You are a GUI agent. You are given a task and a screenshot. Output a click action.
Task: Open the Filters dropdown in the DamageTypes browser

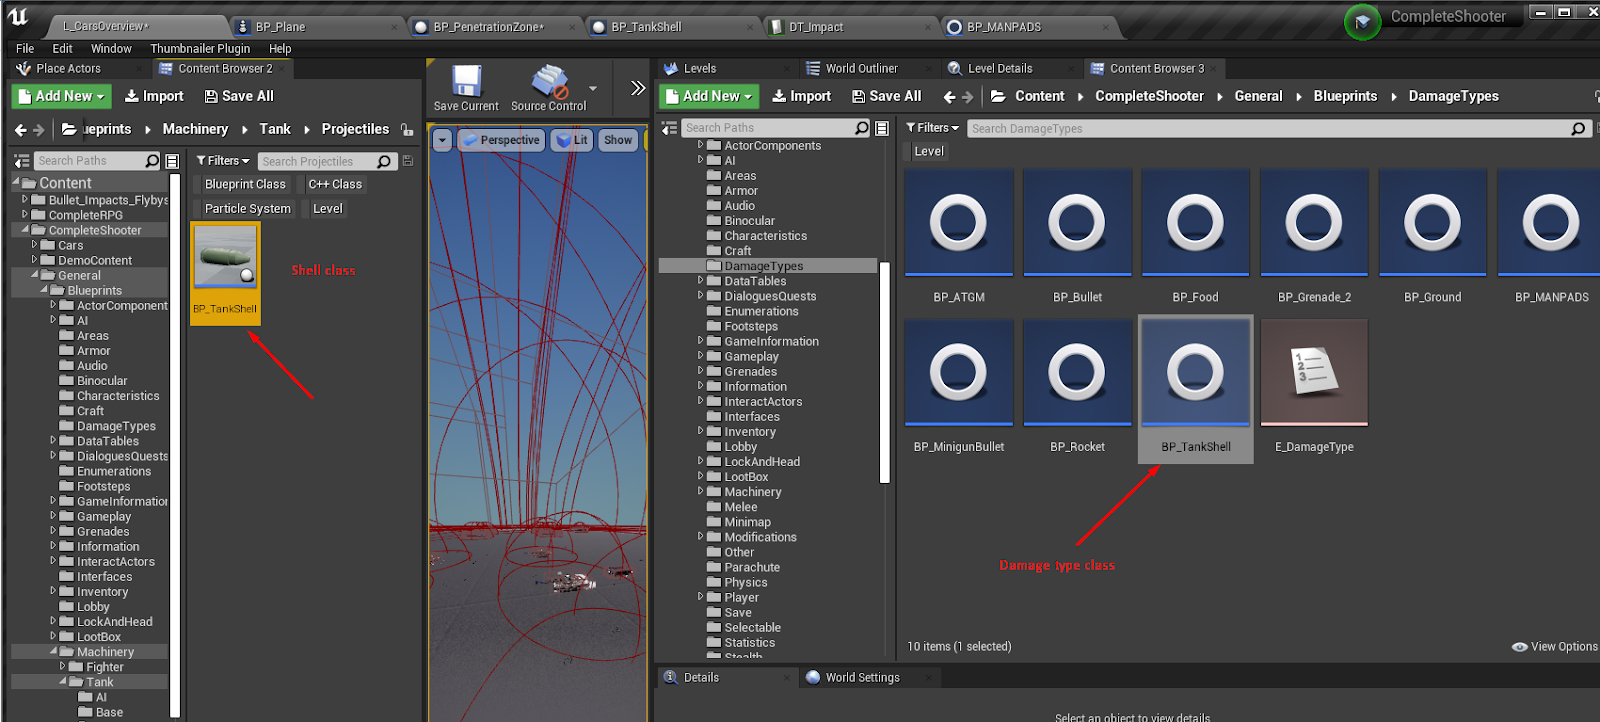(932, 128)
